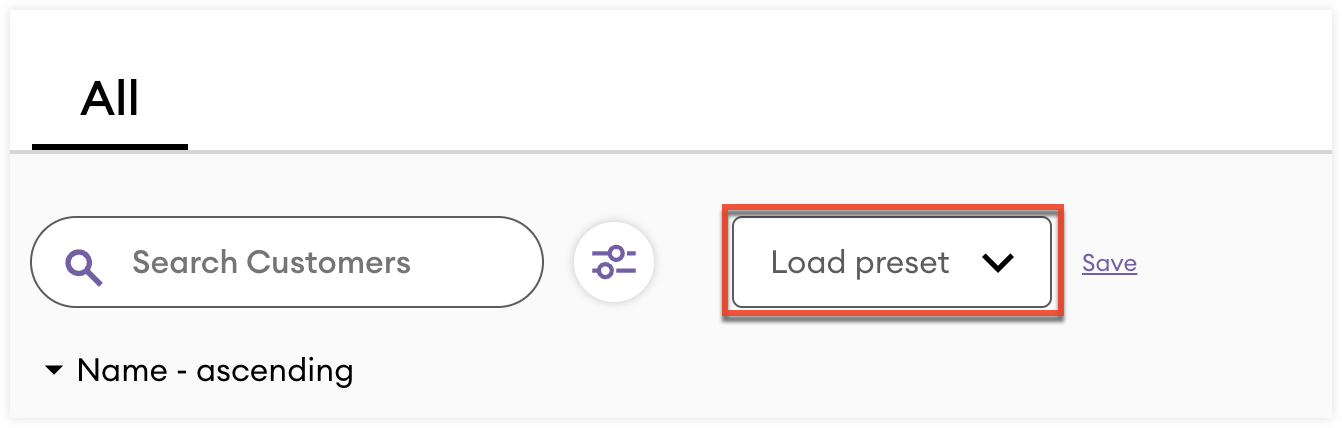Select the All customers tab label
This screenshot has height=428, width=1342.
(110, 100)
